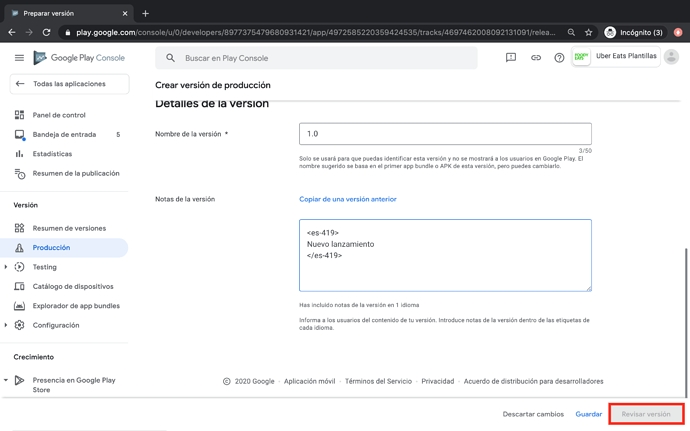Viewport: 690px width, 431px height.
Task: Open Acuerdo de distribución para desarrolladores link
Action: (x=533, y=381)
